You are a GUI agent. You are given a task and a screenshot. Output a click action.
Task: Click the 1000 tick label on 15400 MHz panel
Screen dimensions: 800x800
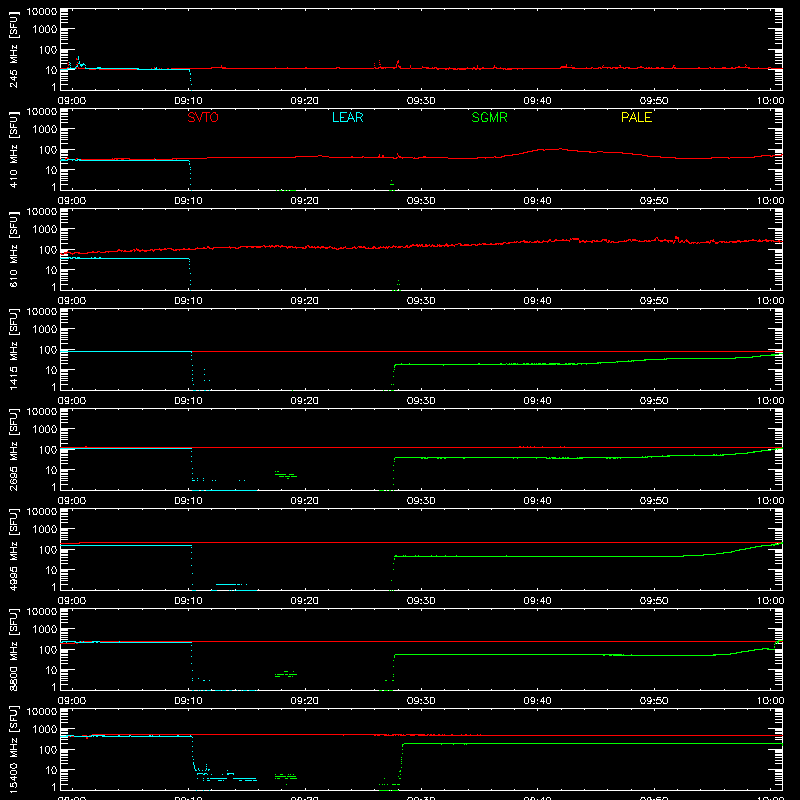point(44,730)
